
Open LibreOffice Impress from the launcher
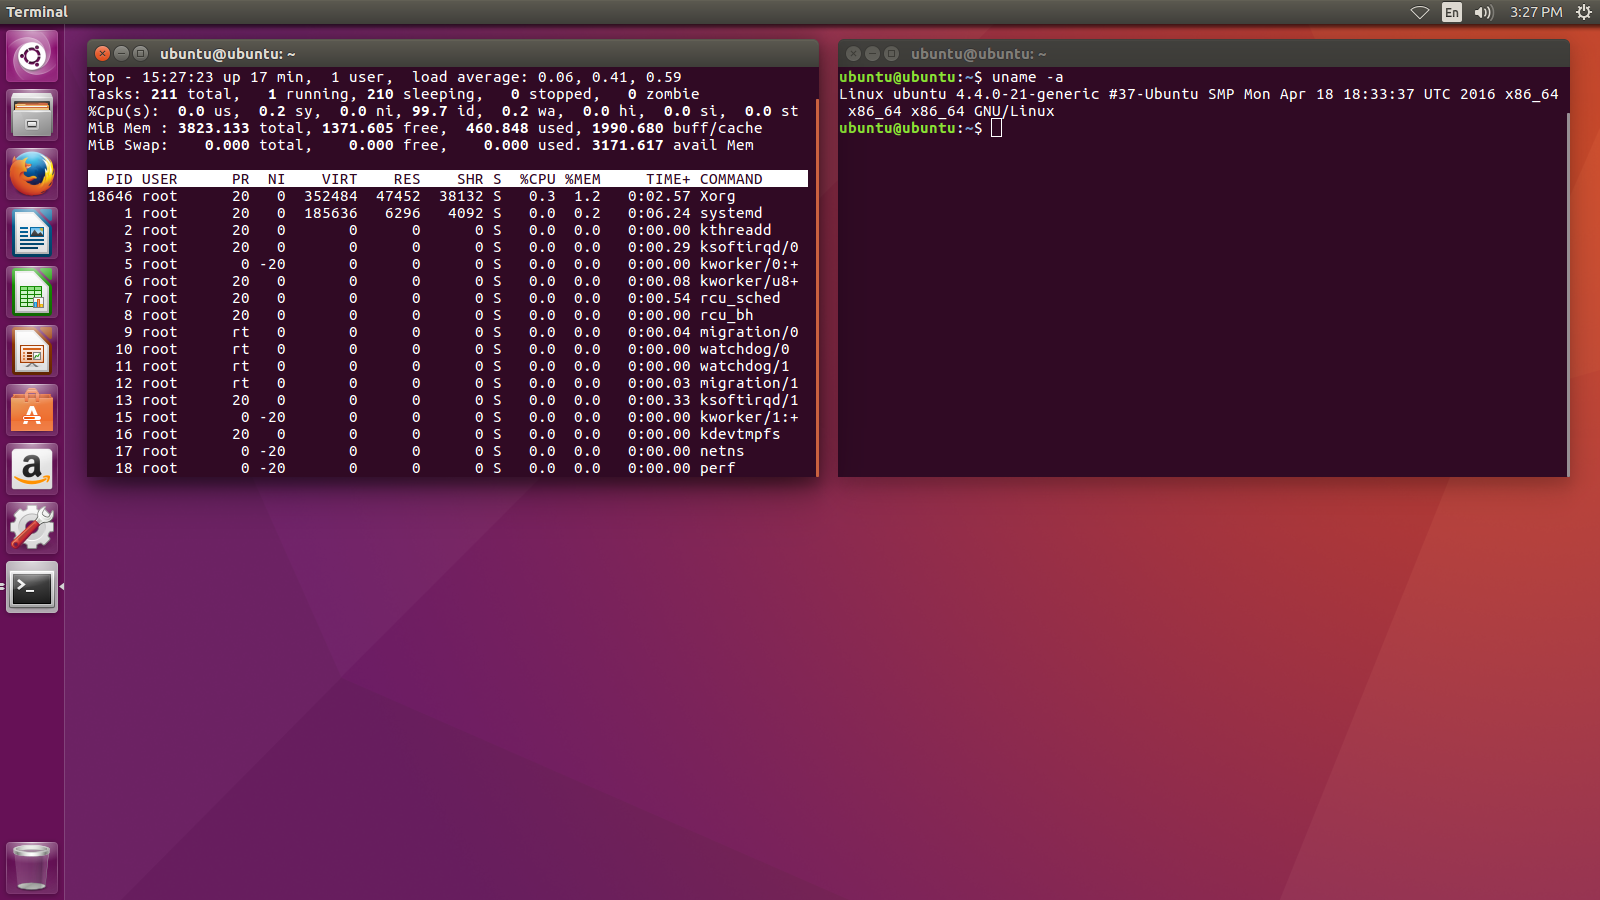[x=32, y=351]
